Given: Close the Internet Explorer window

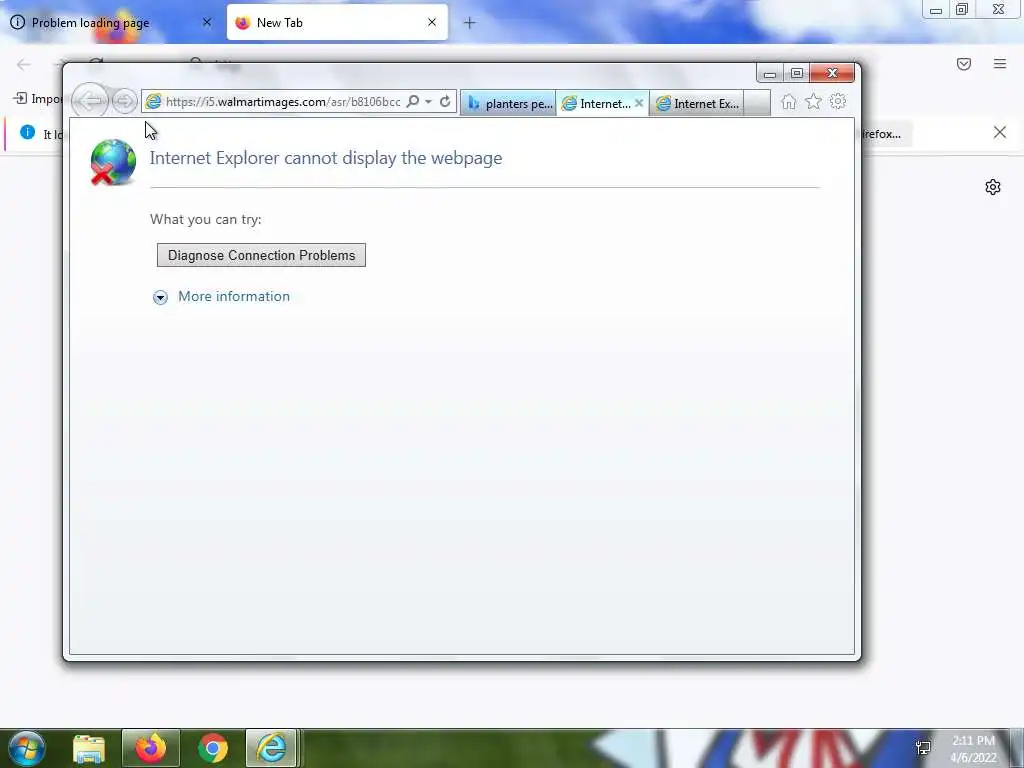Looking at the screenshot, I should 832,73.
